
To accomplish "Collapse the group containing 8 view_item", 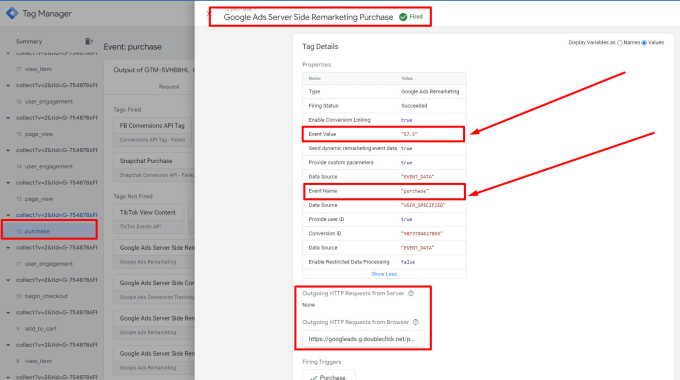I will click(x=8, y=345).
